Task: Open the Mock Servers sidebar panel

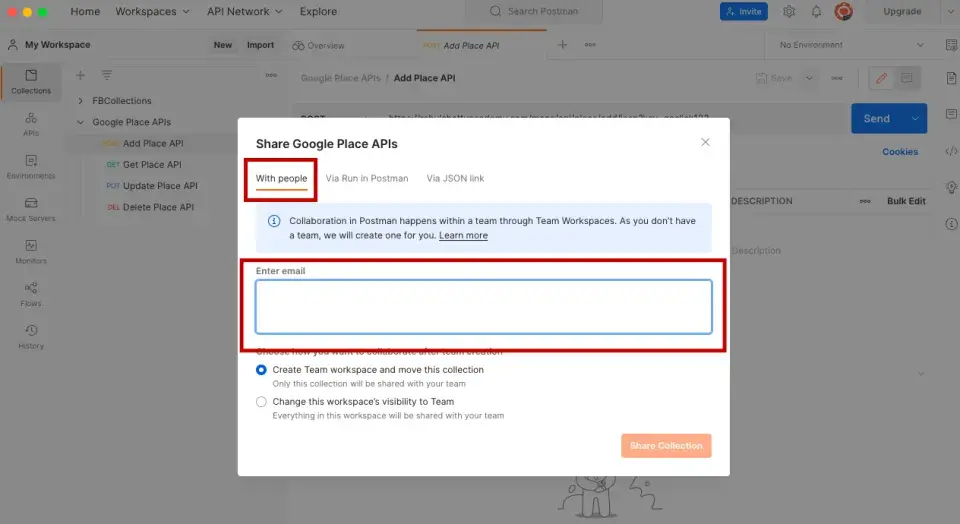Action: (31, 209)
